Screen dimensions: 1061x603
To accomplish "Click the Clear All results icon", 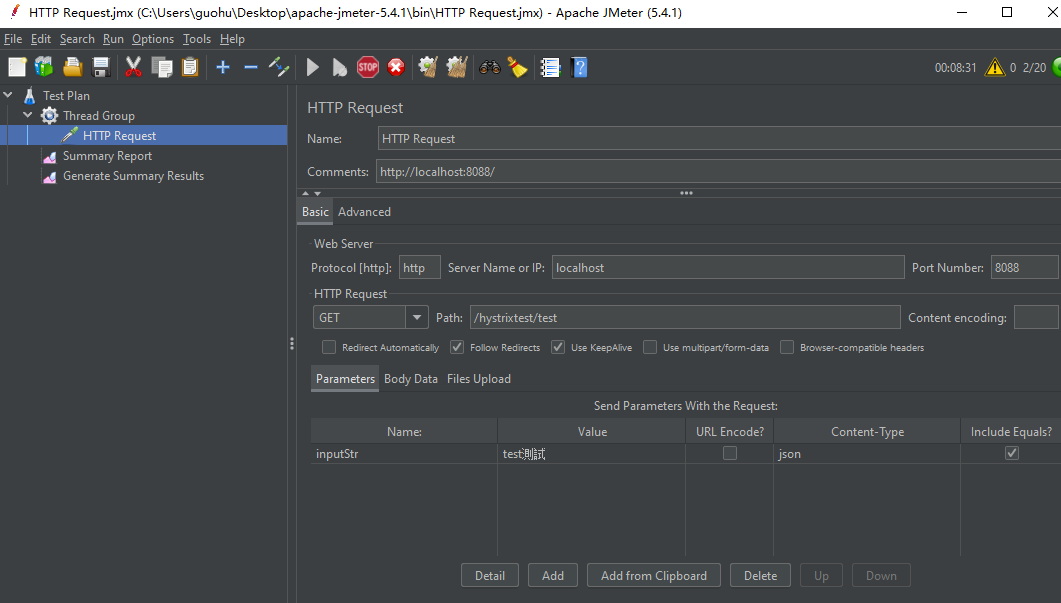I will tap(457, 67).
